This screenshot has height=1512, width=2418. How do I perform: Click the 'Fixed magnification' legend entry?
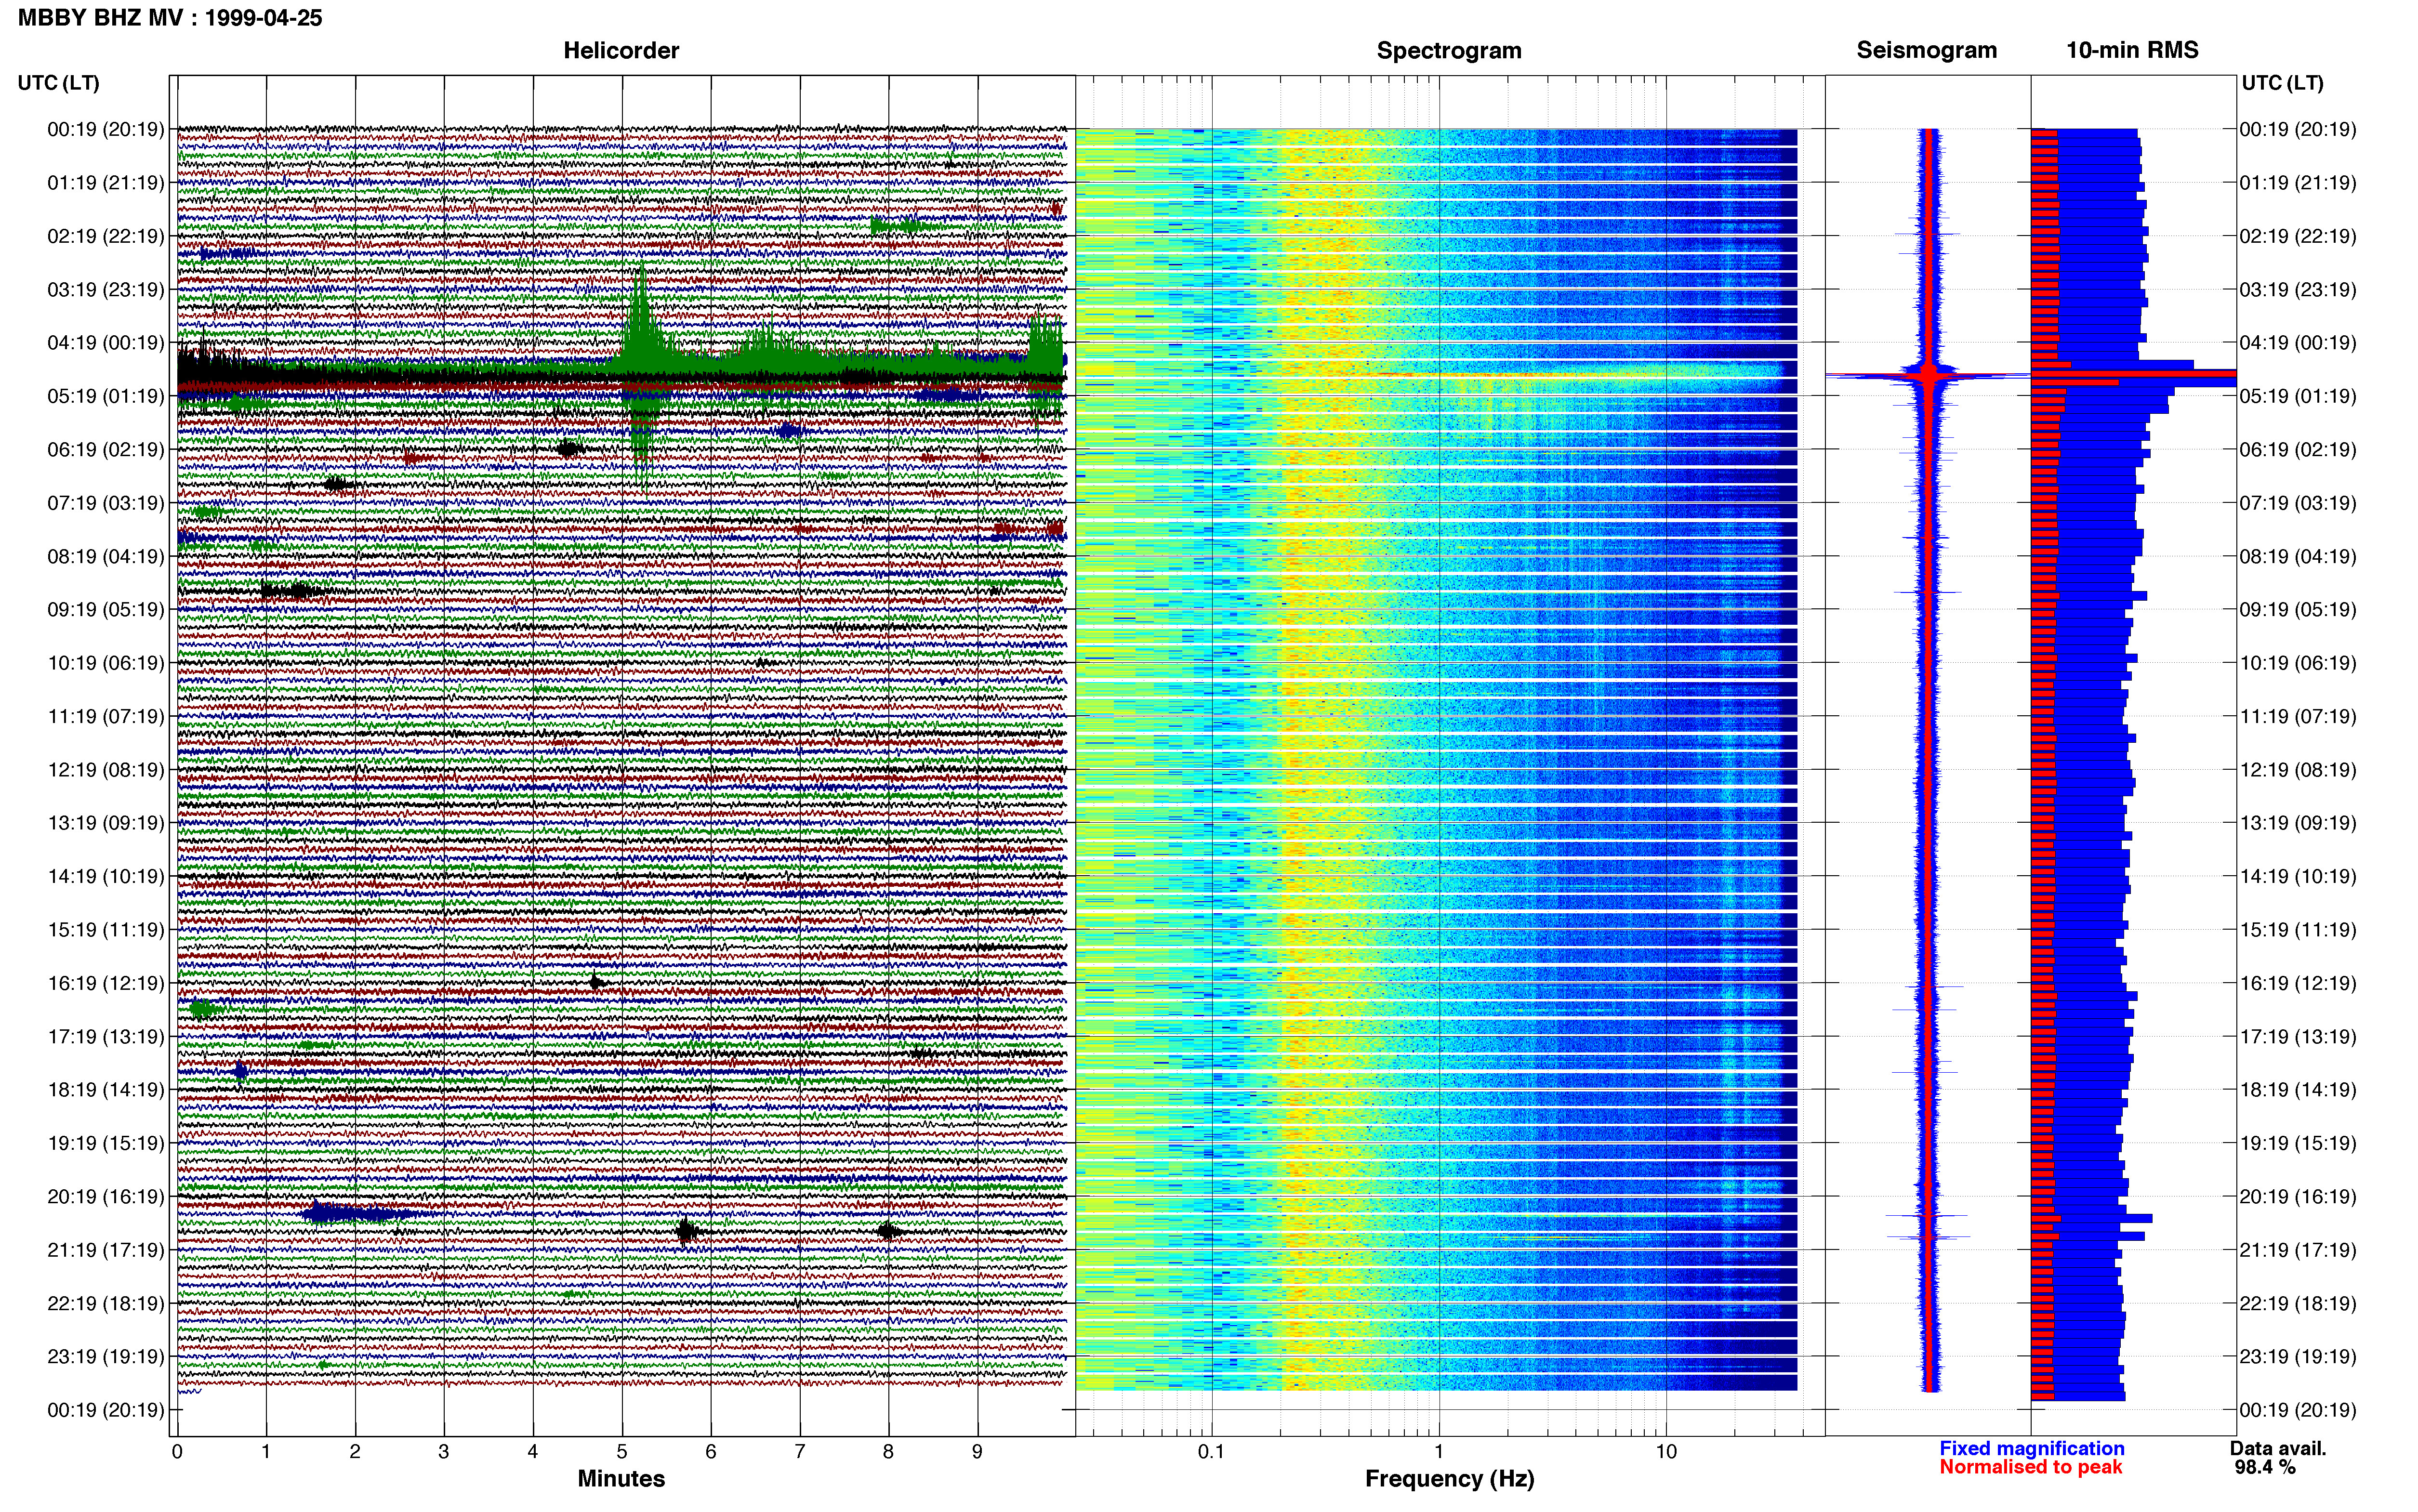[x=2031, y=1449]
